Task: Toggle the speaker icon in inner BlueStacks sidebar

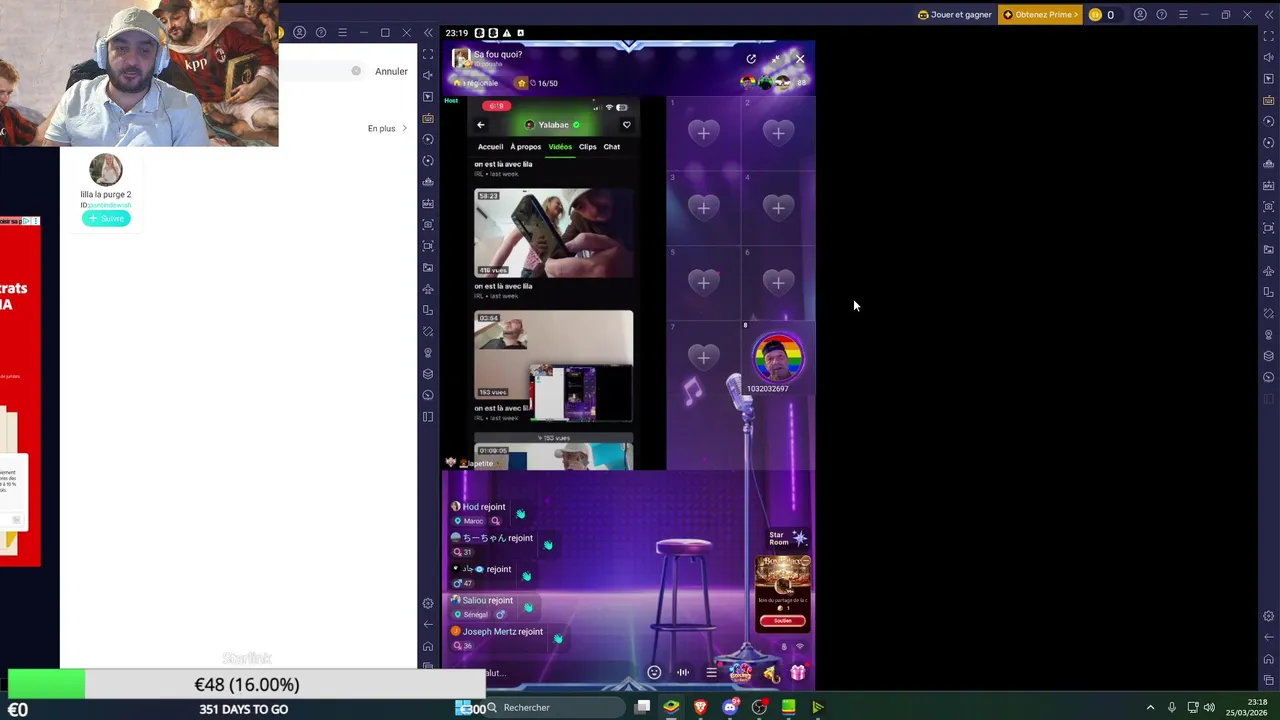Action: (428, 76)
